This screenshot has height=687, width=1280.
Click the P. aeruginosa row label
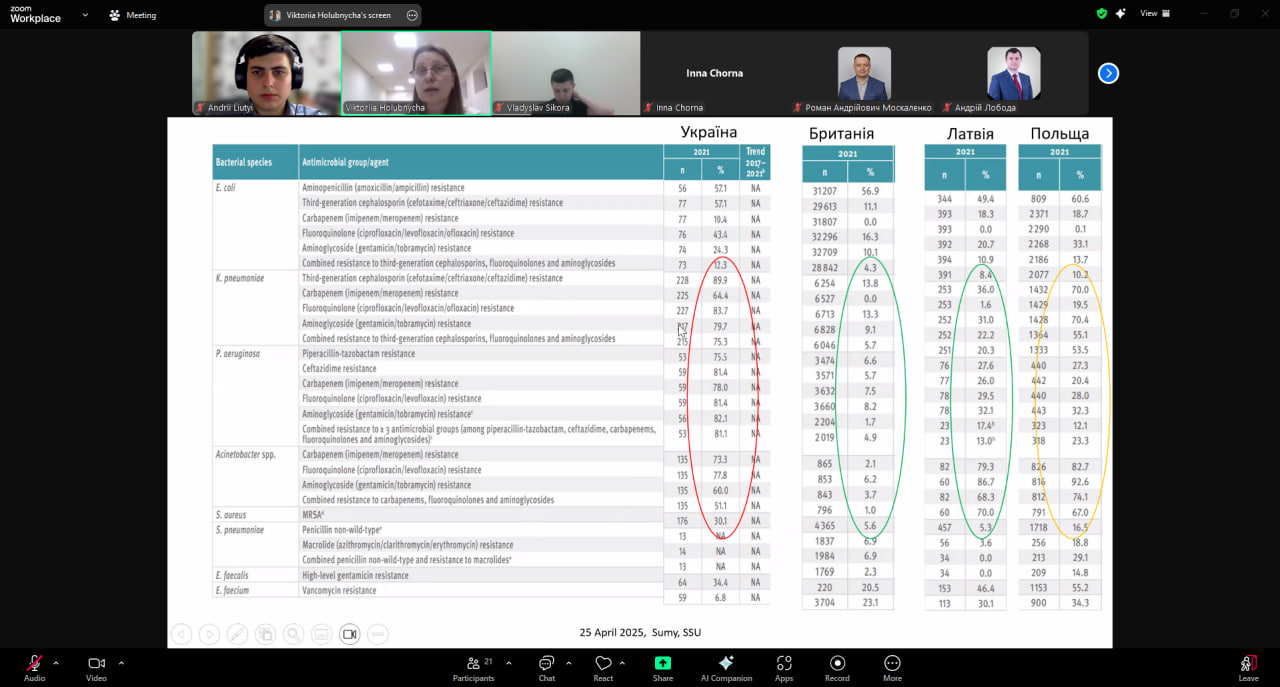pos(238,353)
